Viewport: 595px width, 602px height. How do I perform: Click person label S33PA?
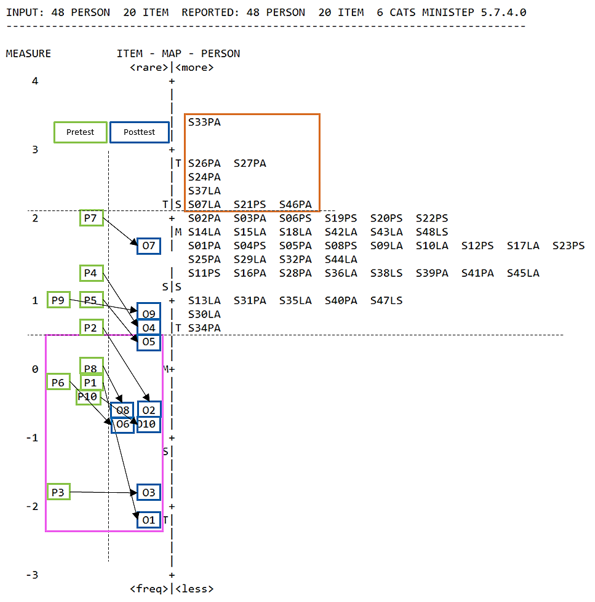click(204, 122)
